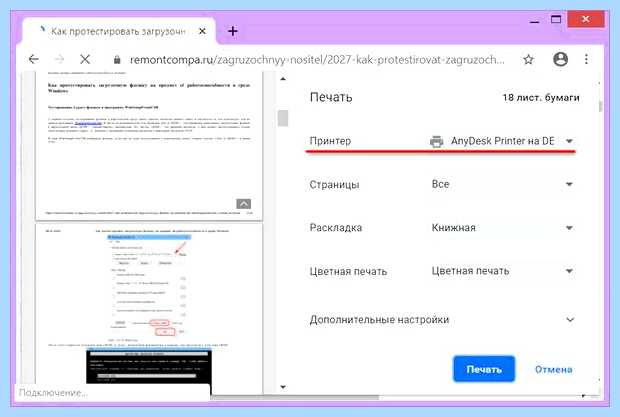Open the user profile avatar icon

[x=560, y=59]
